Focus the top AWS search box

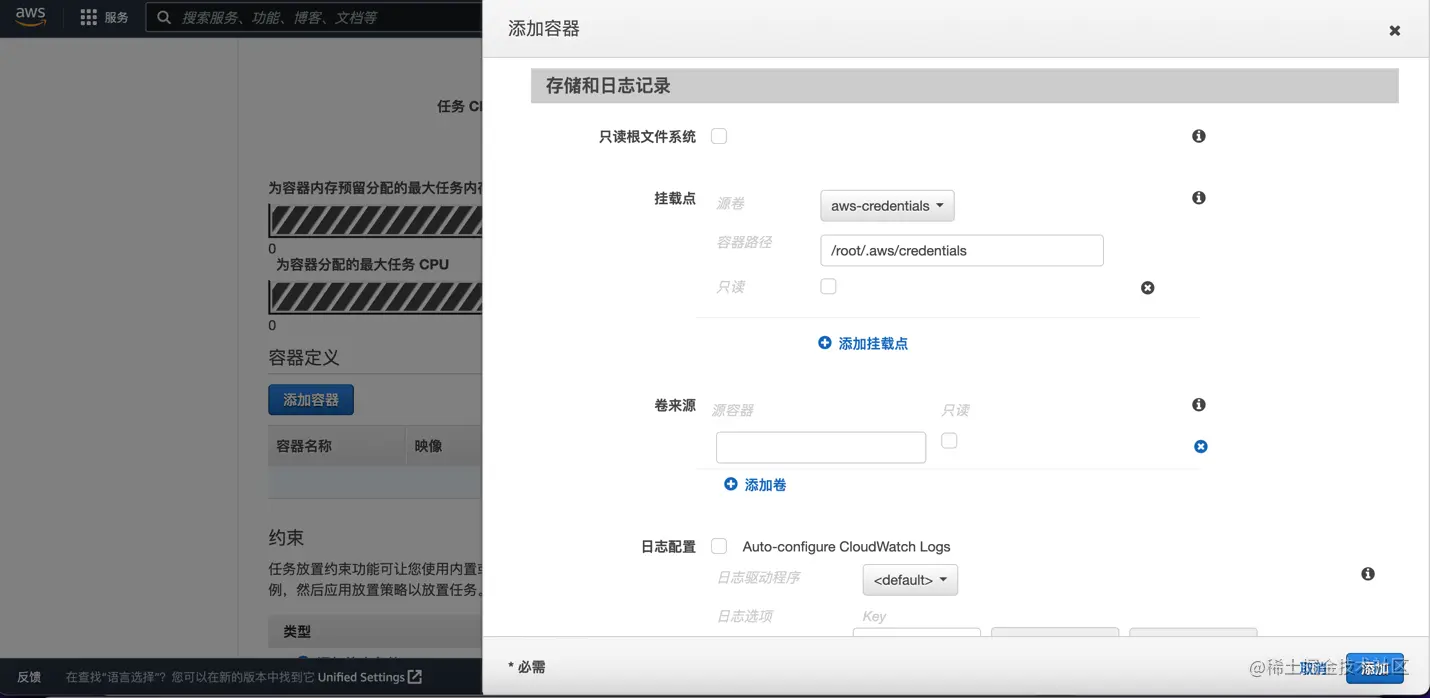point(314,17)
